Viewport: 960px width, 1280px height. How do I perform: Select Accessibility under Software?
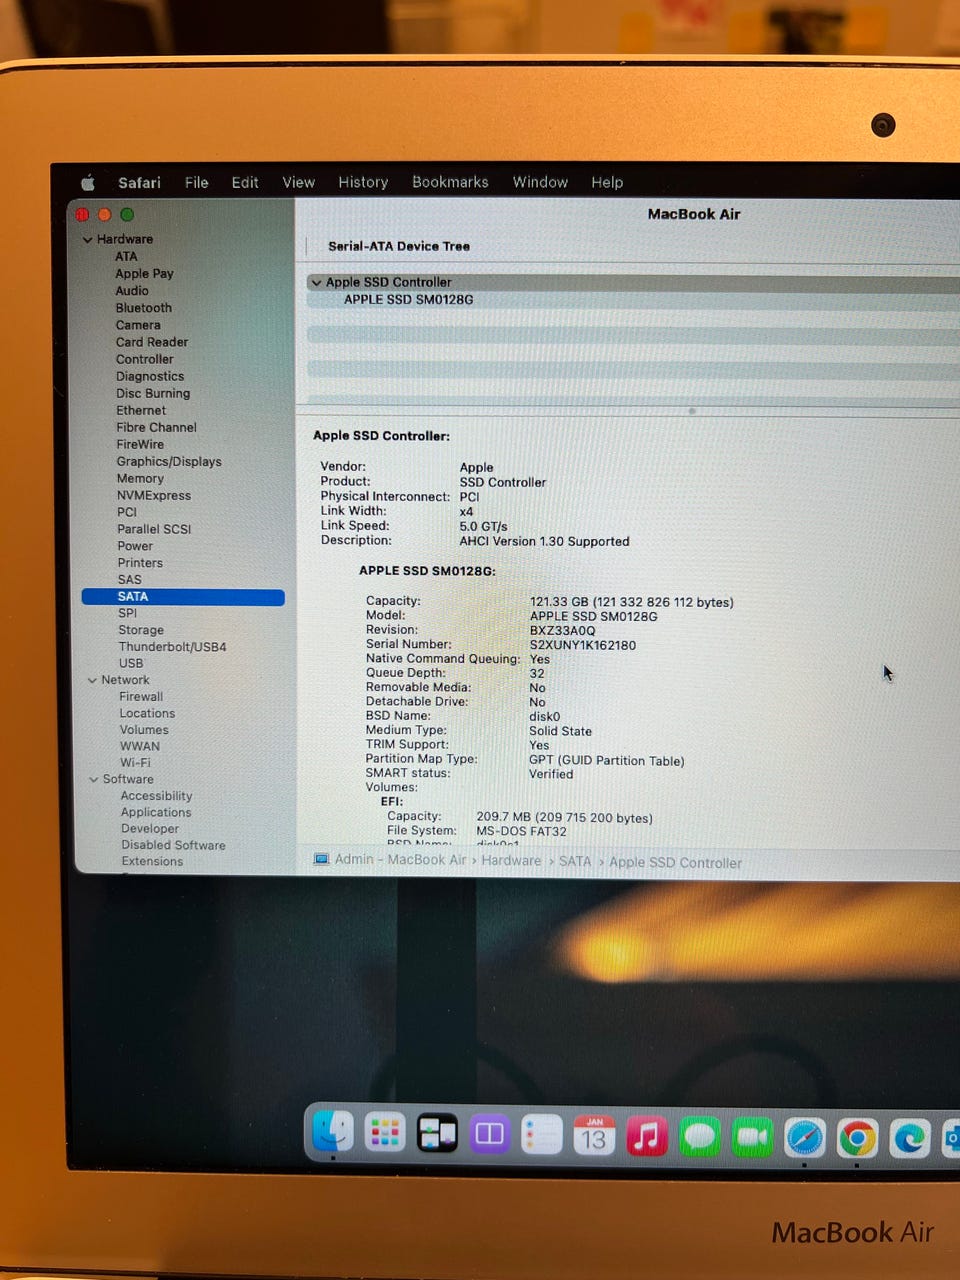click(x=157, y=796)
